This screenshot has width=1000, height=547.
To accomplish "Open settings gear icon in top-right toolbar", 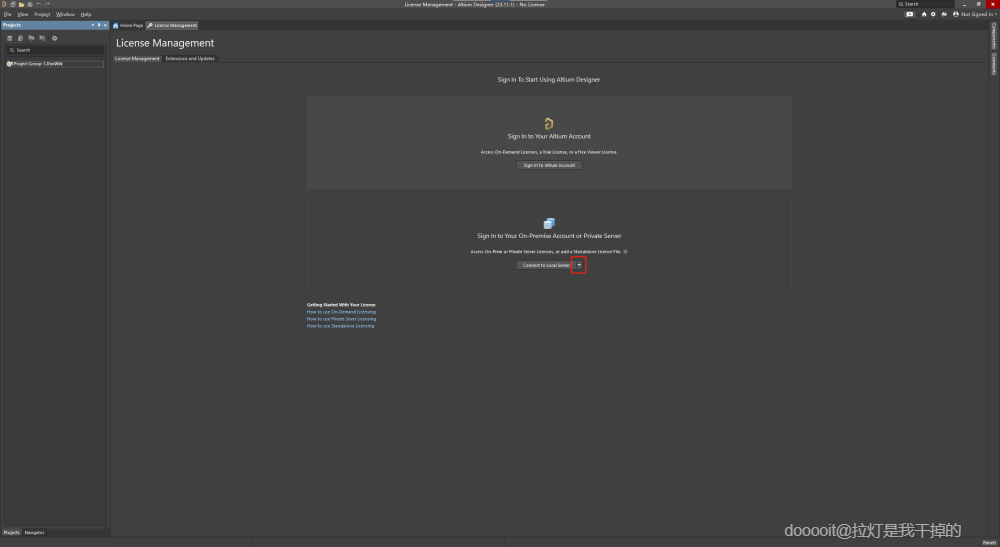I will coord(933,14).
